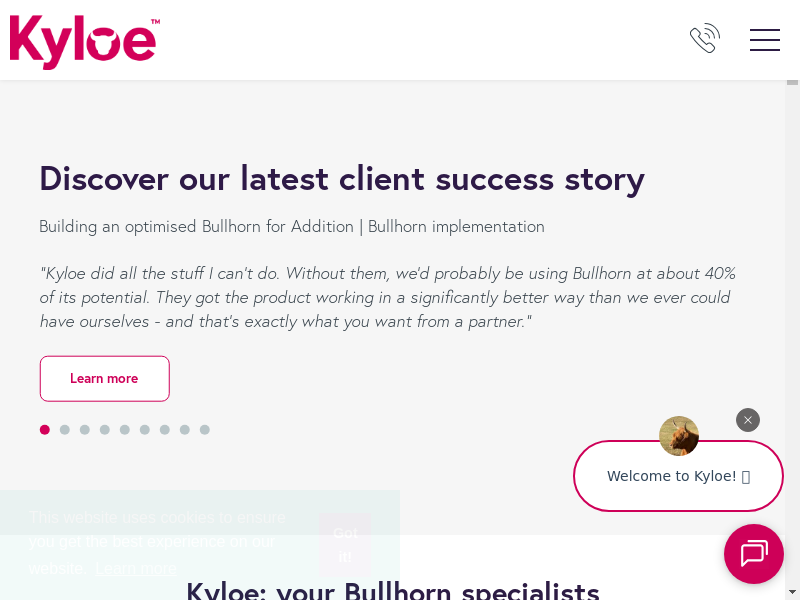Accept cookies with the 'Got it!' button

coord(345,545)
